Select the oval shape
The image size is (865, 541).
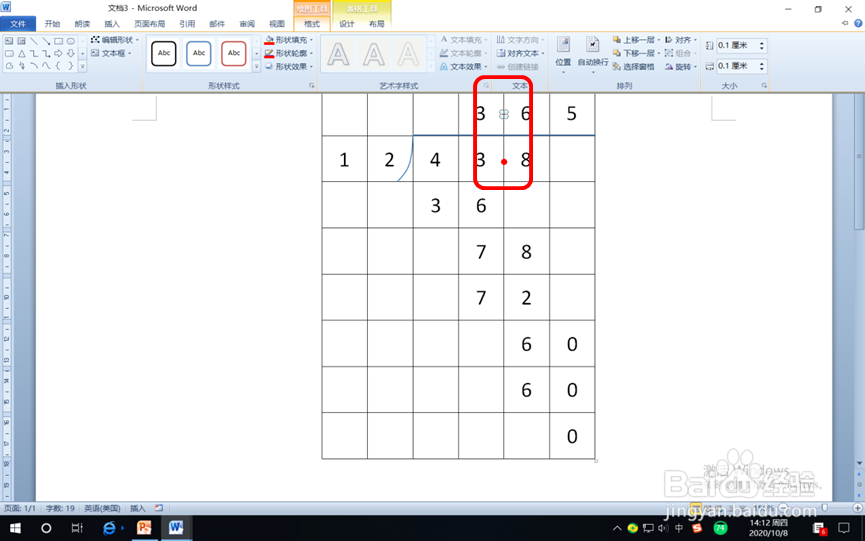71,41
